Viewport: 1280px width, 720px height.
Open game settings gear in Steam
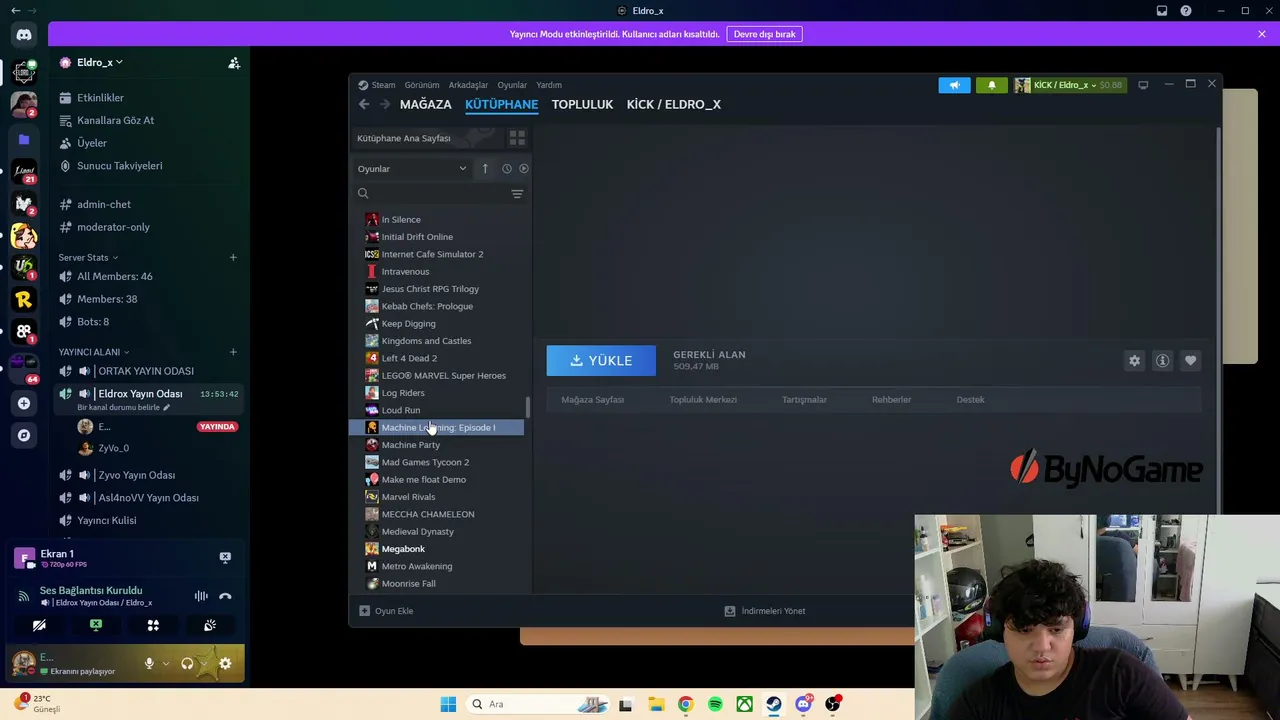(x=1134, y=361)
